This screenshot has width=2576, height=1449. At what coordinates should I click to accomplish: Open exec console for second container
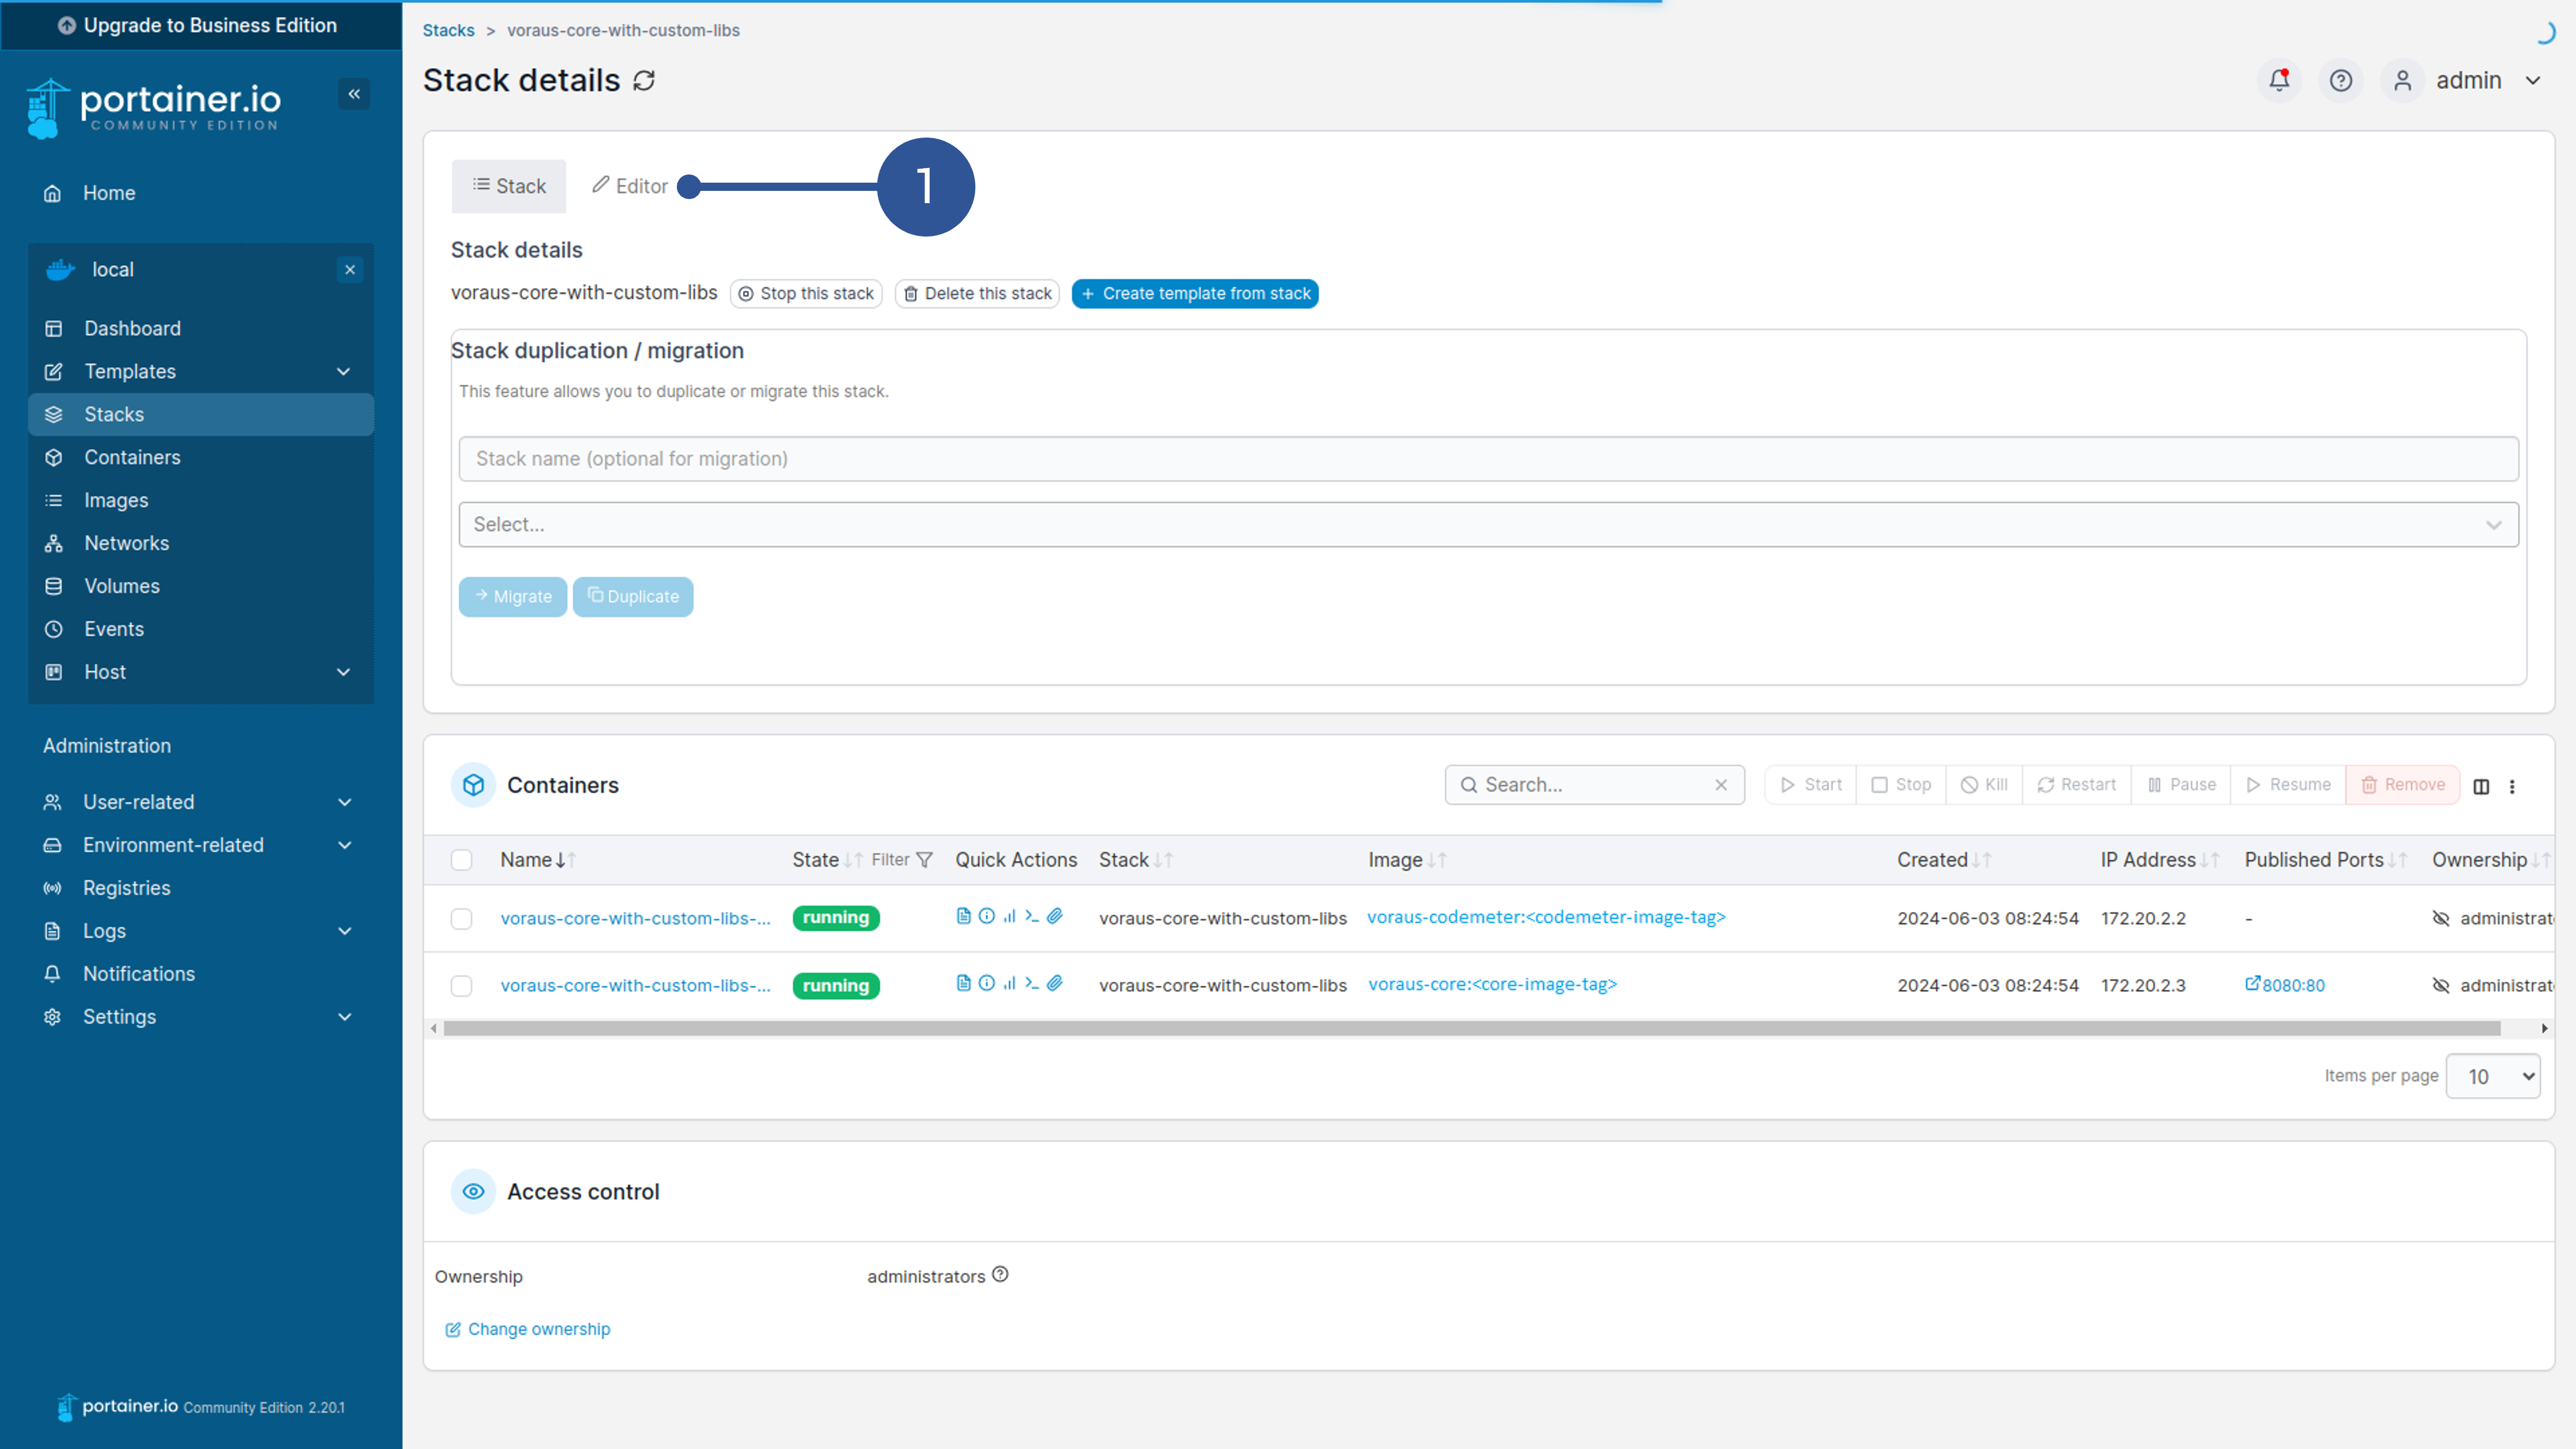[1031, 983]
